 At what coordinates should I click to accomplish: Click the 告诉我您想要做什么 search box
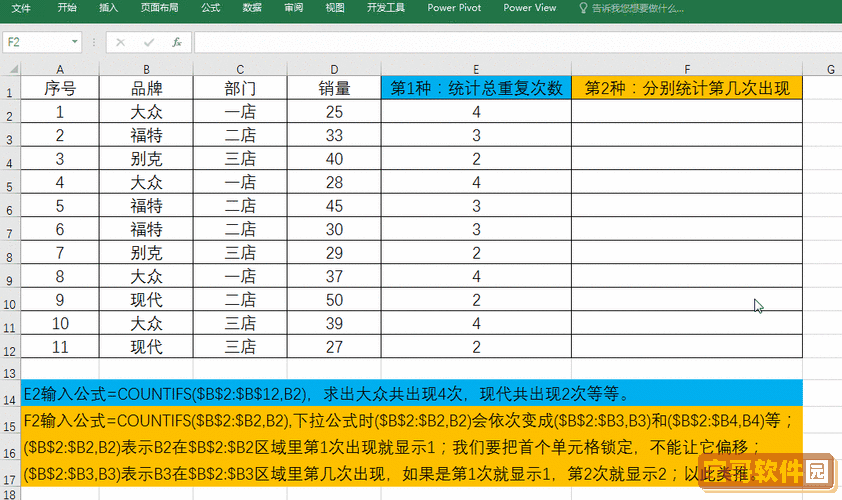tap(637, 9)
